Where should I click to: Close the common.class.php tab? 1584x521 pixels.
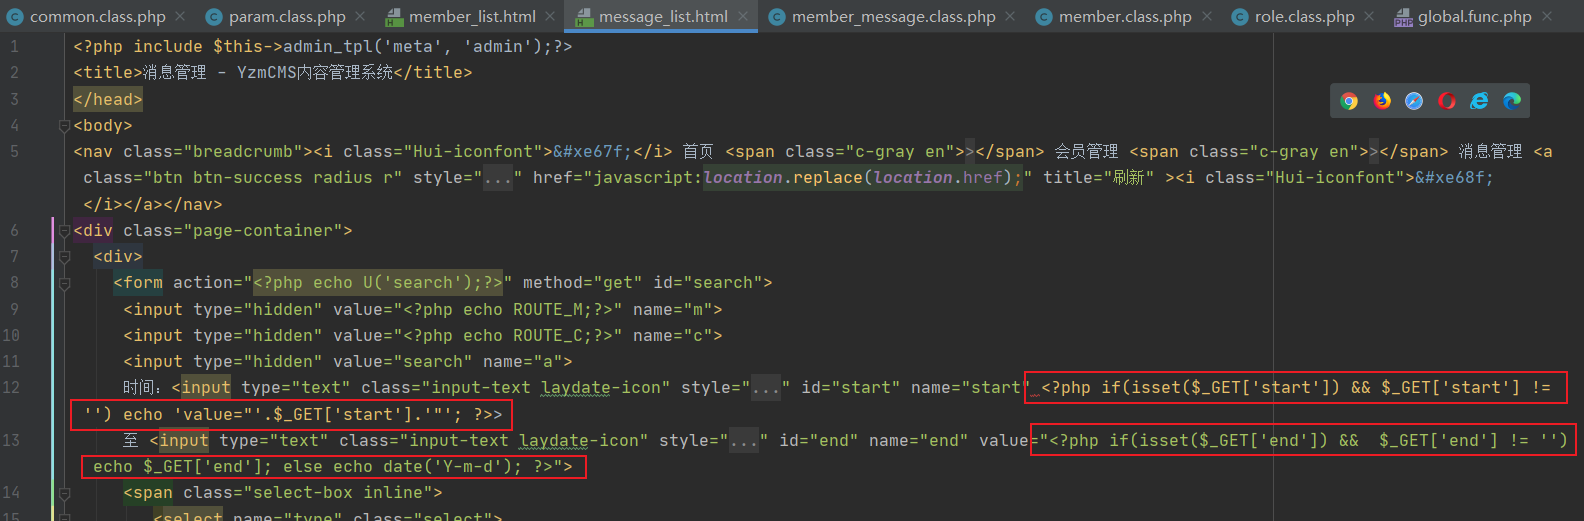(x=180, y=16)
